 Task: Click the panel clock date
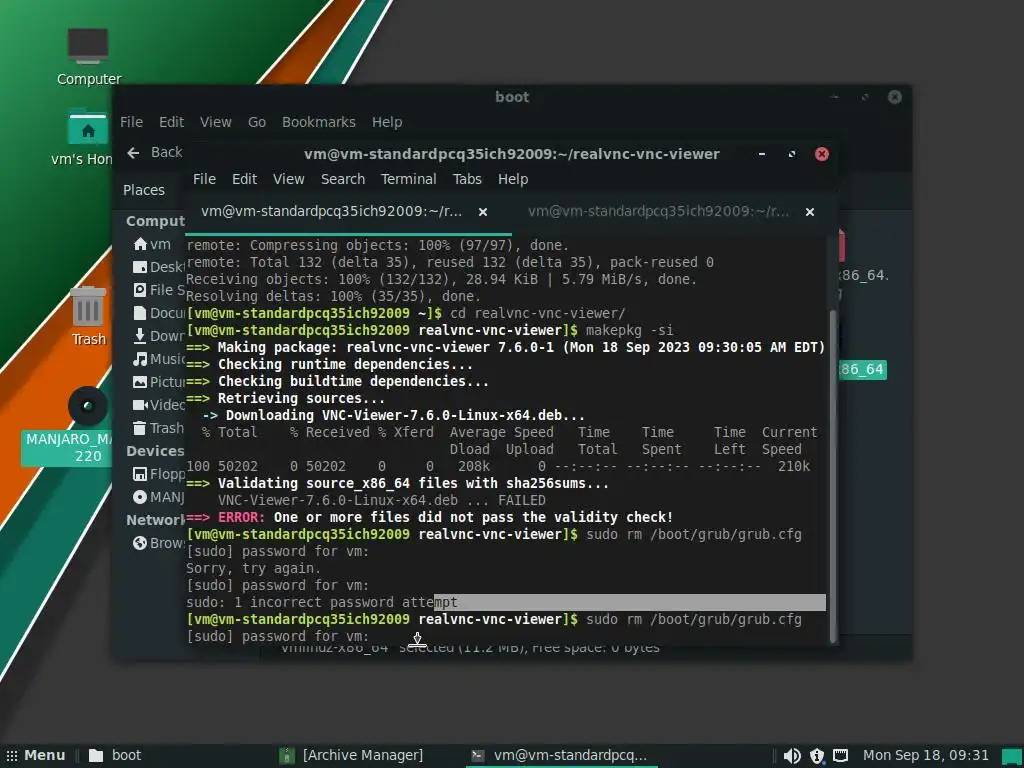(x=926, y=756)
